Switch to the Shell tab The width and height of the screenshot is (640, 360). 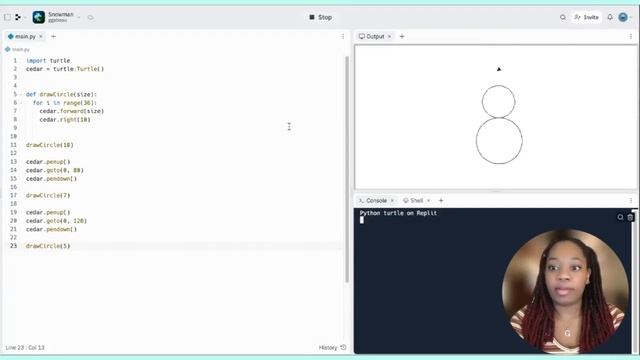(x=413, y=200)
